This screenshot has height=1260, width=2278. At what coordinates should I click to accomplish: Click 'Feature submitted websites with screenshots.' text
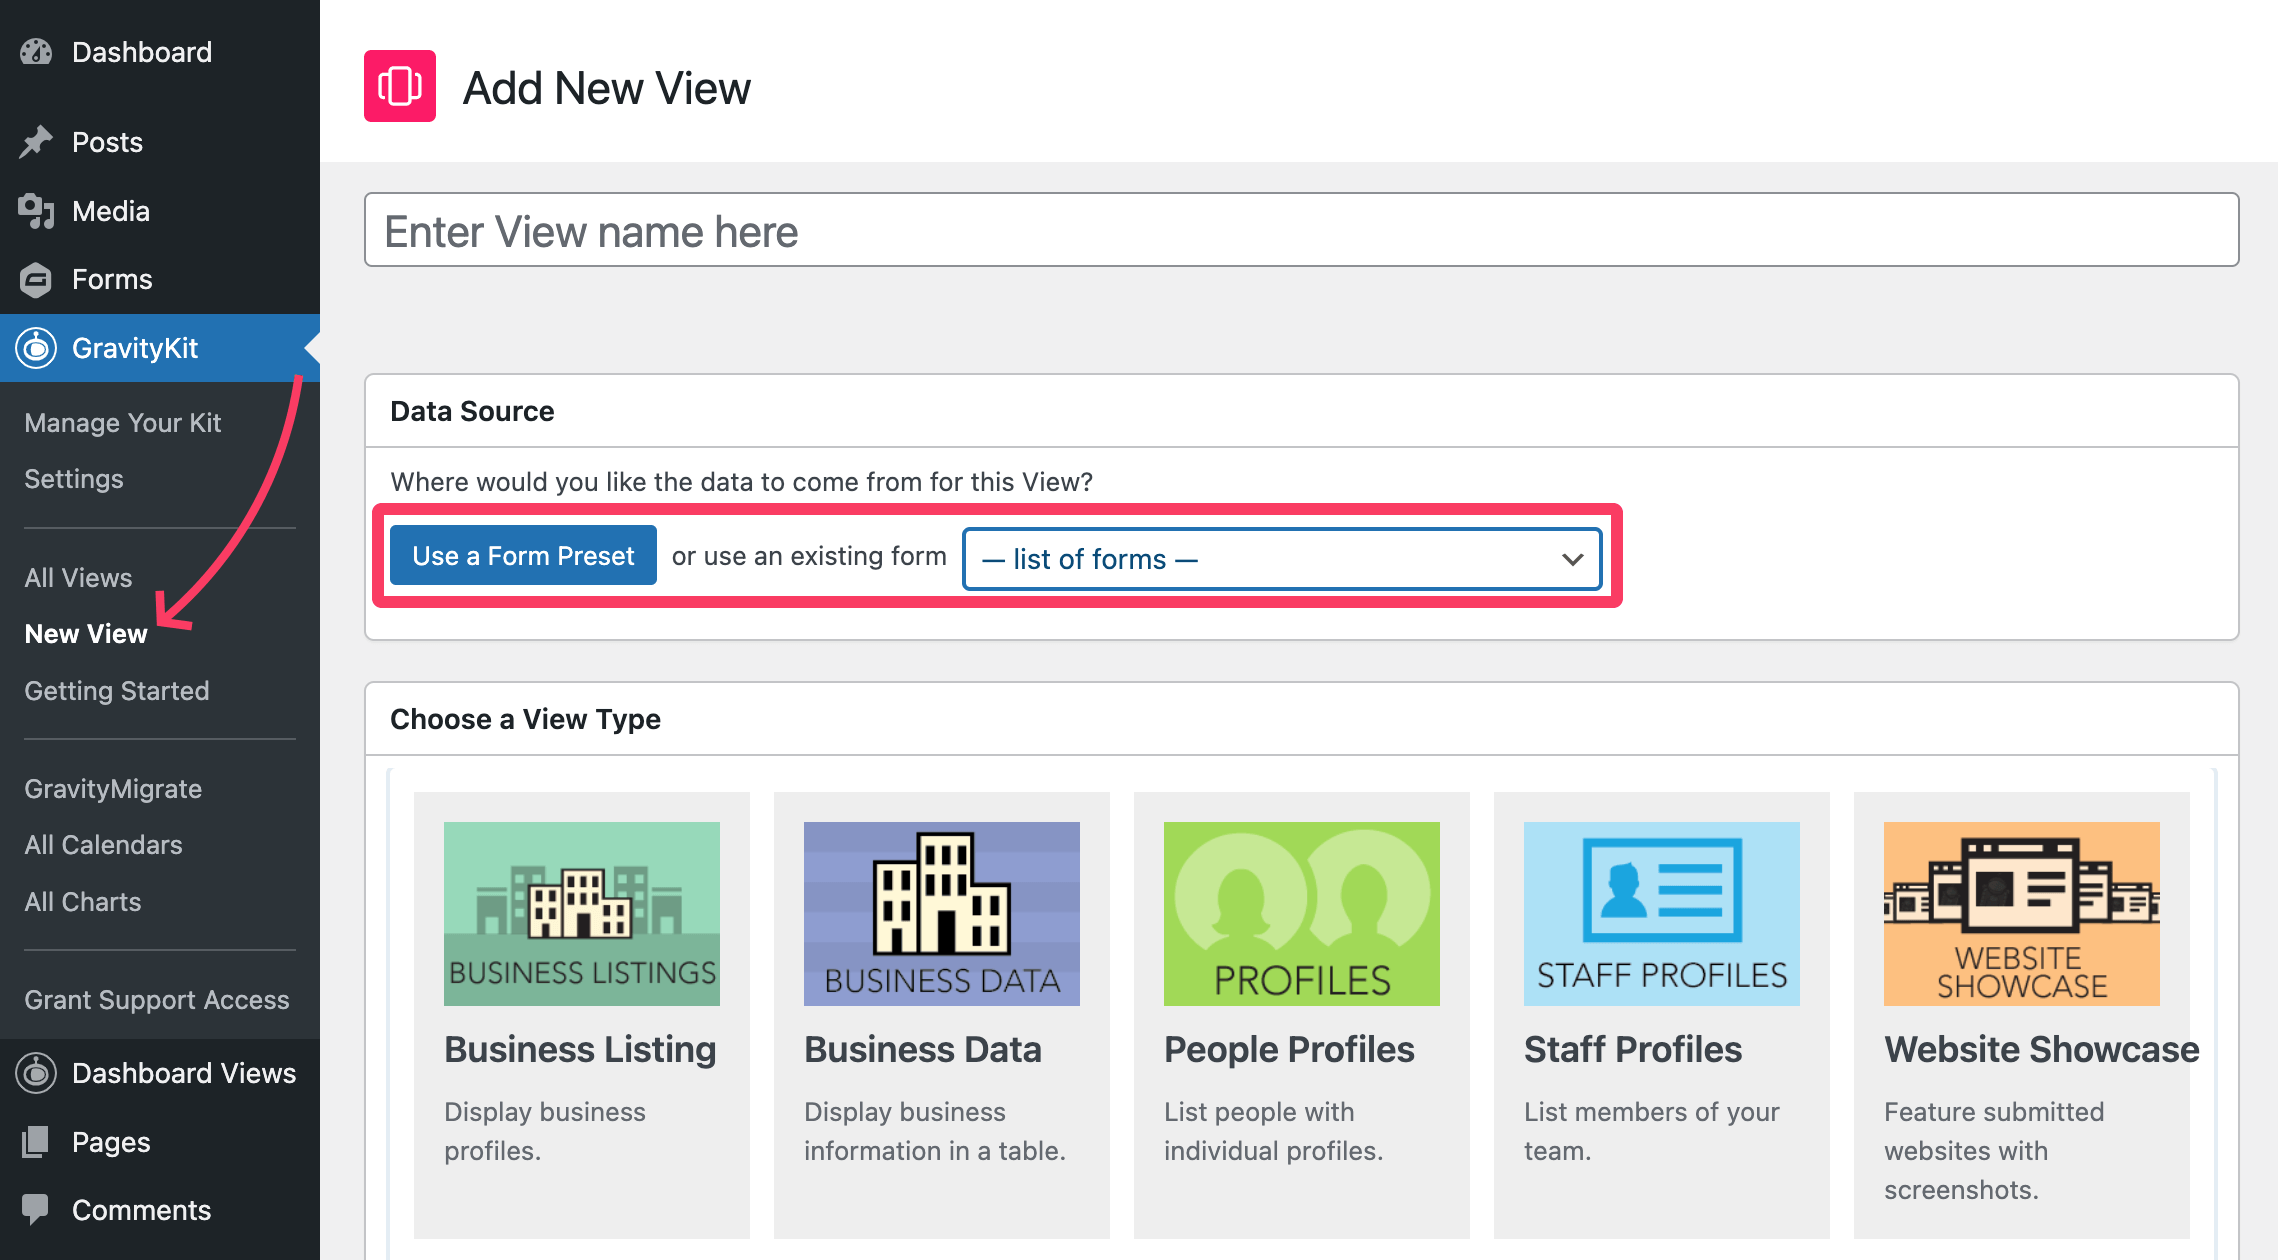[1994, 1151]
